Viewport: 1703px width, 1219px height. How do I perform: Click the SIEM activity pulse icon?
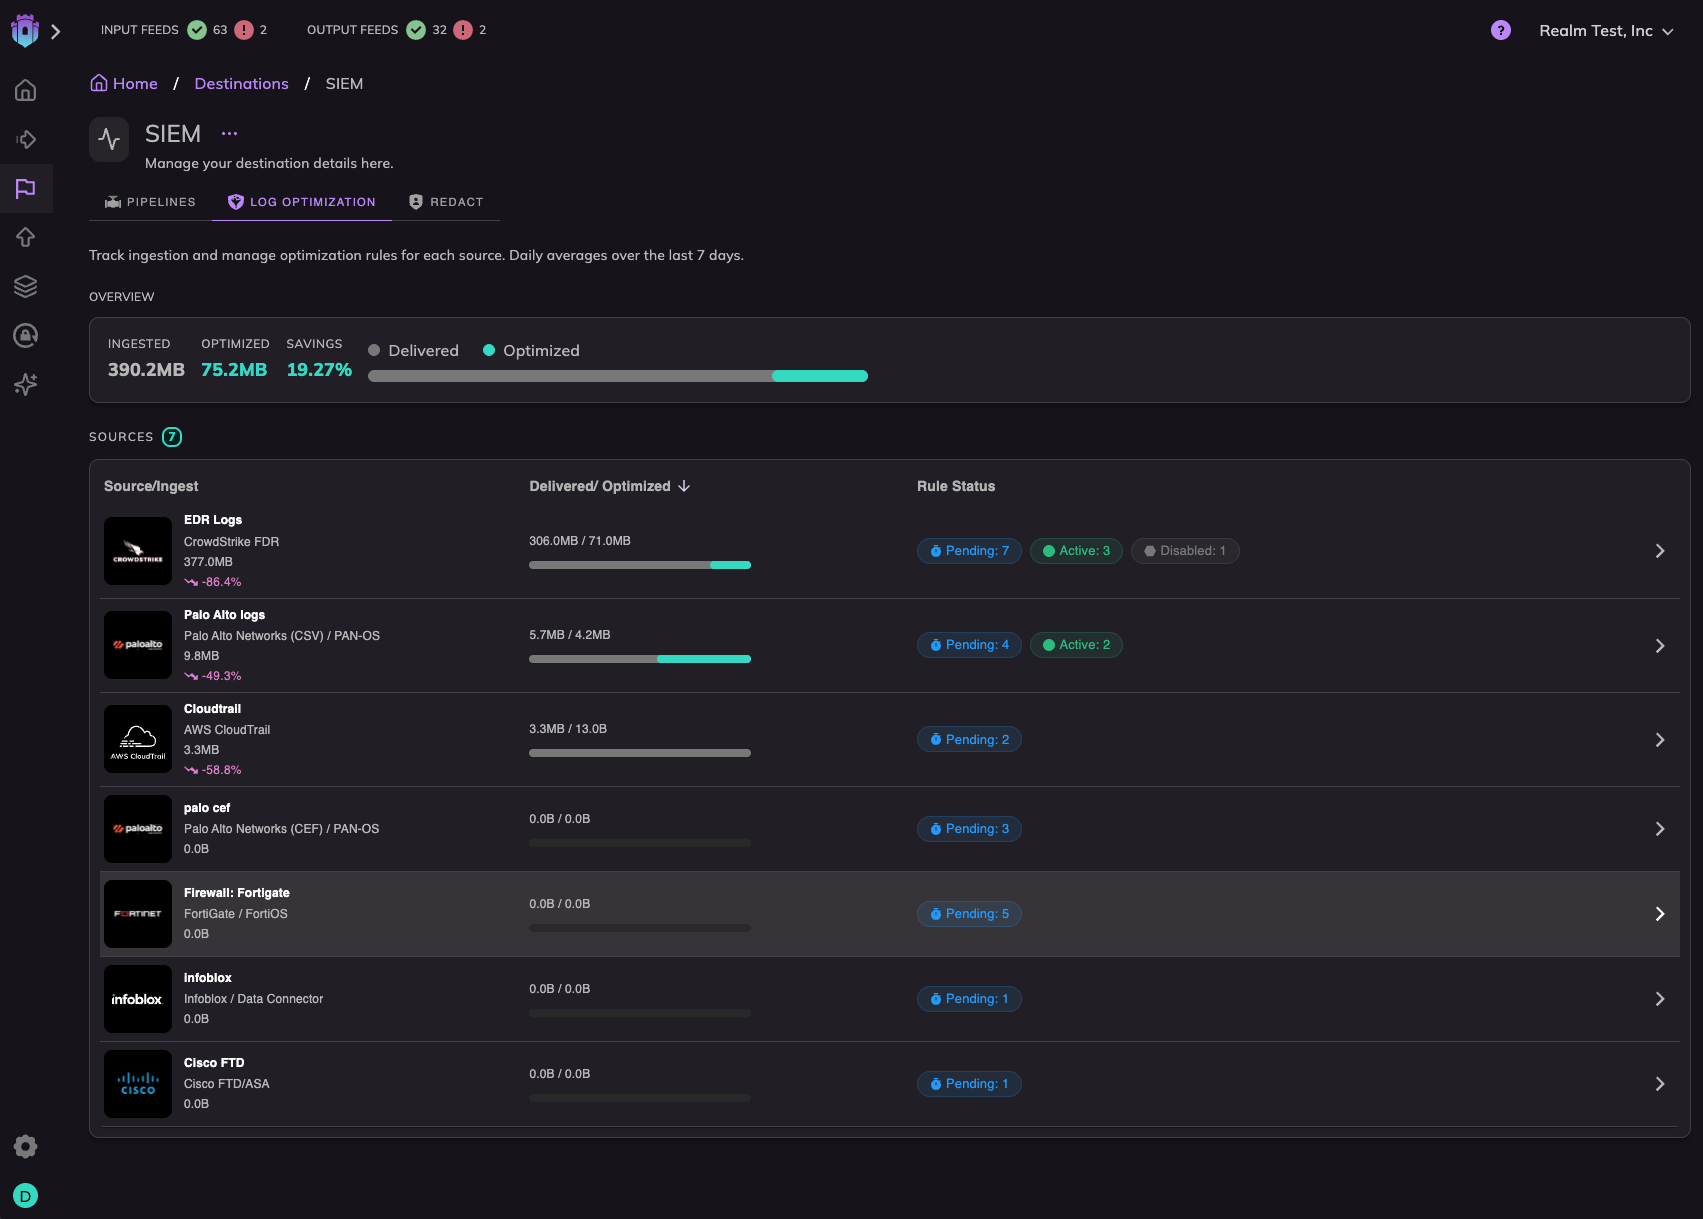109,139
